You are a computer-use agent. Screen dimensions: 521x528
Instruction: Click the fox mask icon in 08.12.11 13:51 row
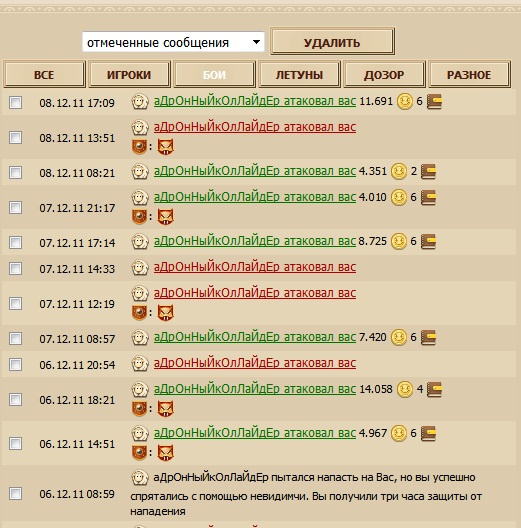point(166,147)
